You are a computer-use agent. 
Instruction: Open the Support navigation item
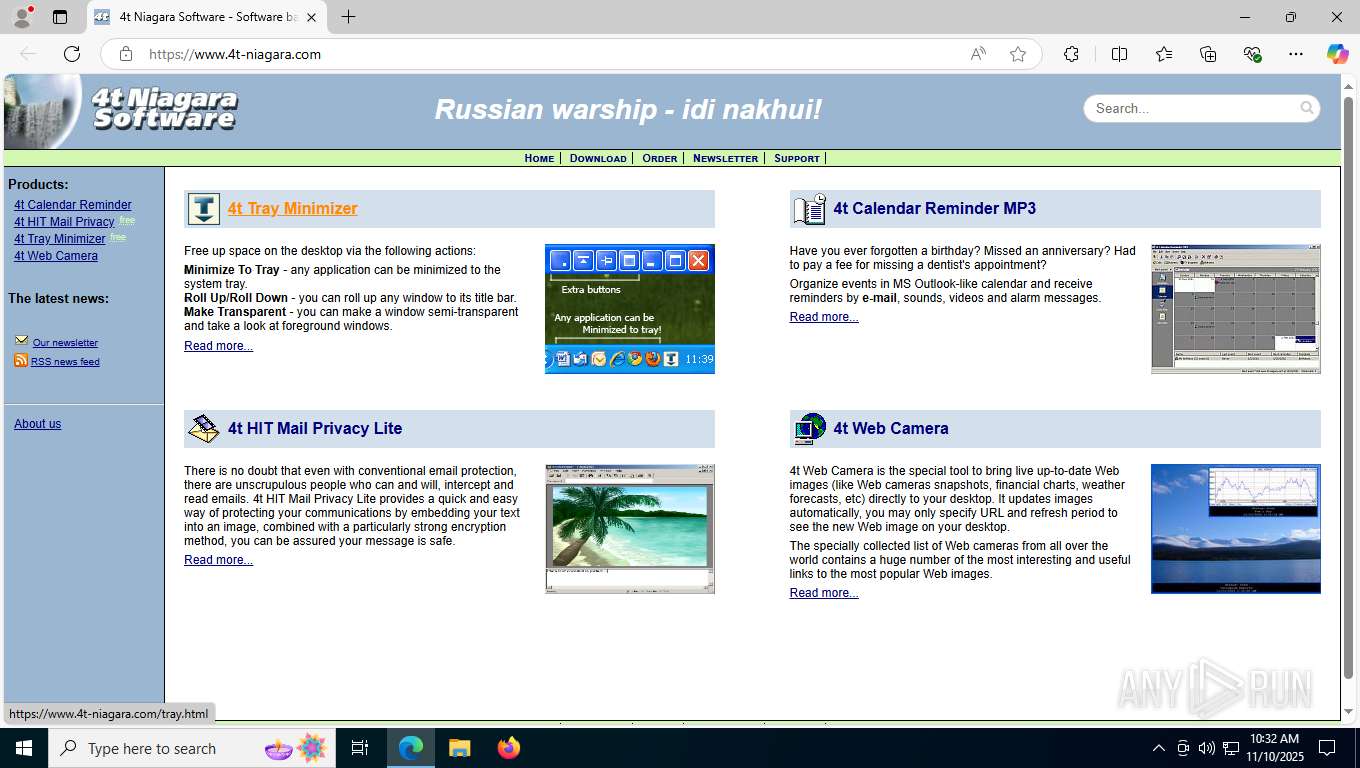[797, 158]
